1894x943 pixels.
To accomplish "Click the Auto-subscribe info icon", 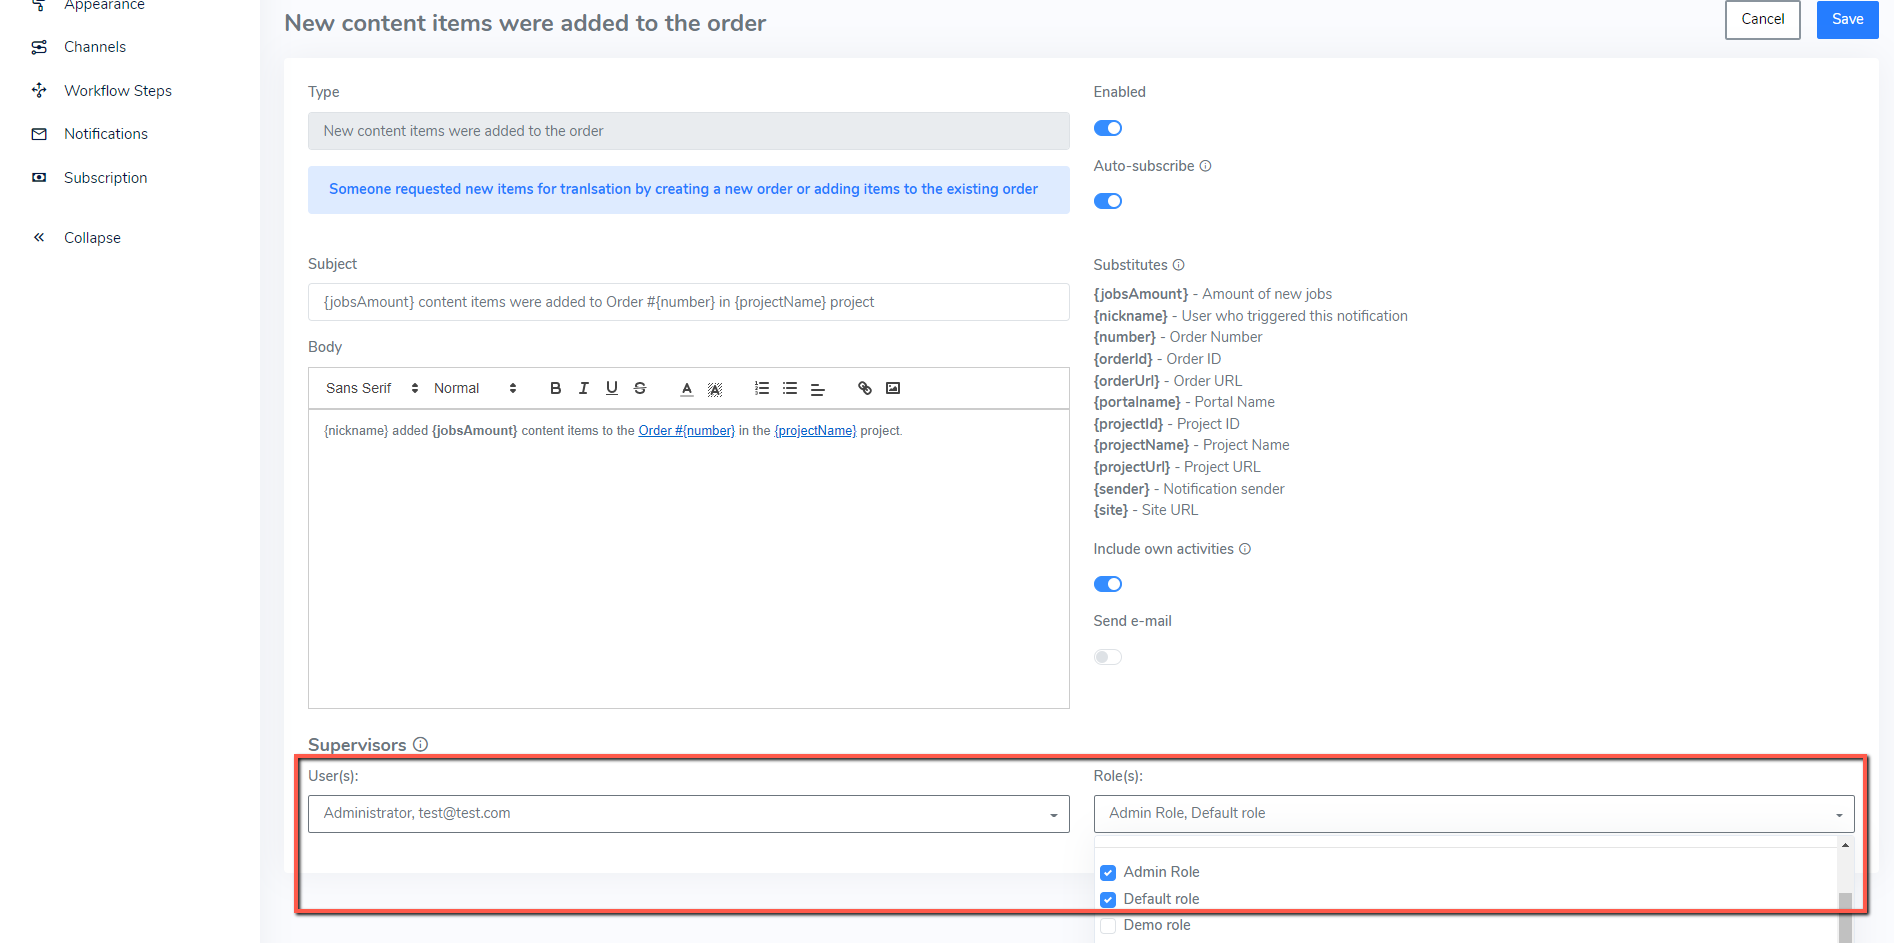I will (x=1206, y=166).
